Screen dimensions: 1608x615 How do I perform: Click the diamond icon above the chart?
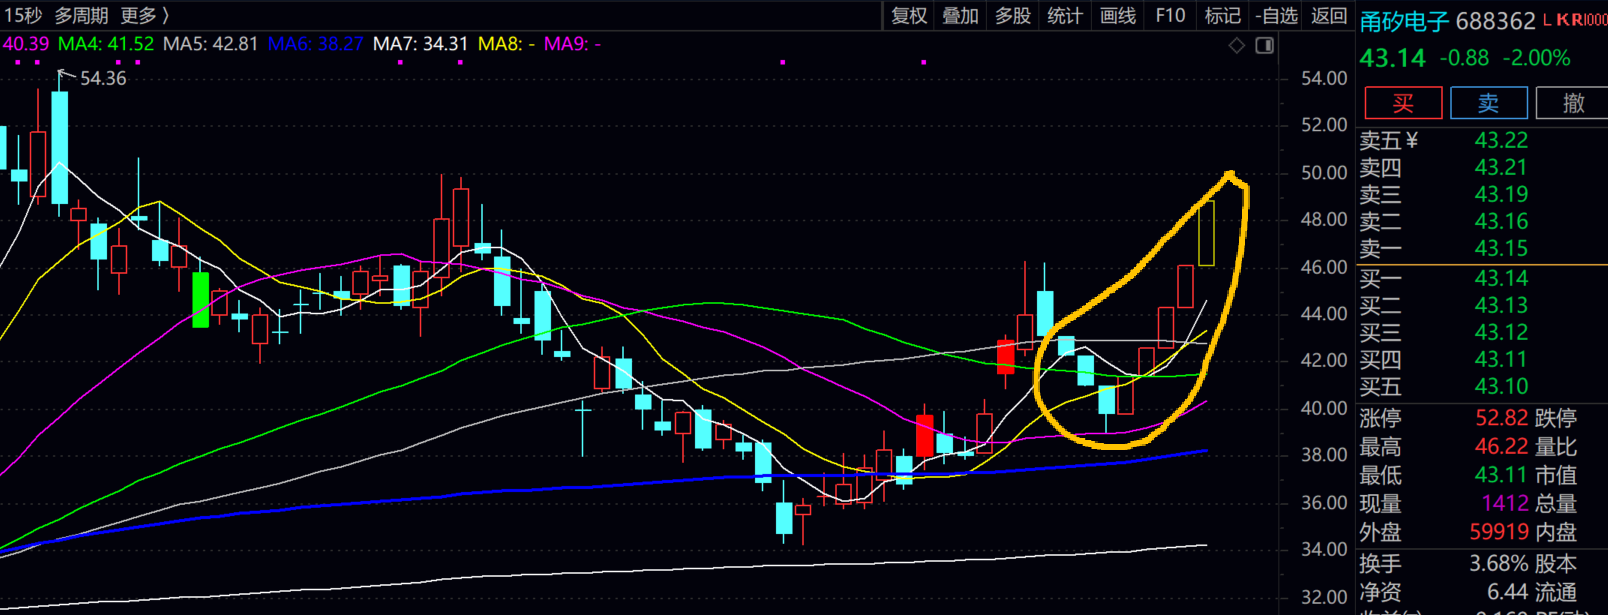coord(1237,46)
